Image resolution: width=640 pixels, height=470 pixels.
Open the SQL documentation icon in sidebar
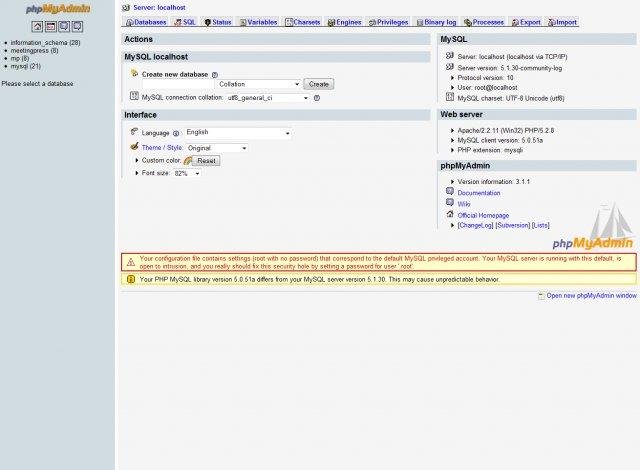pyautogui.click(x=78, y=27)
